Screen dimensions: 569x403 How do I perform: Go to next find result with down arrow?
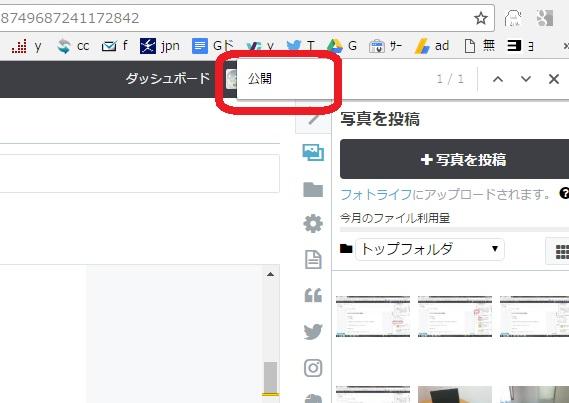[526, 79]
